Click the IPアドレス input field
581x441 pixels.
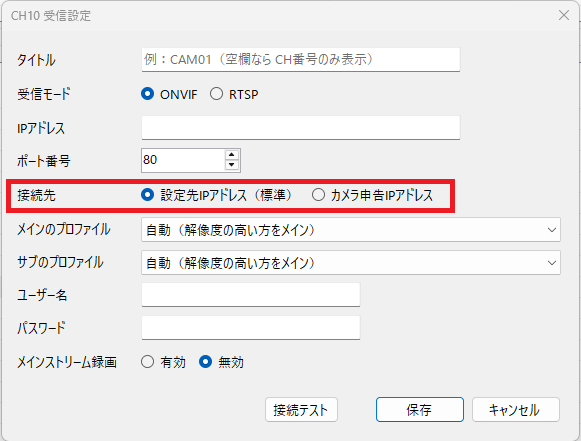(x=301, y=128)
